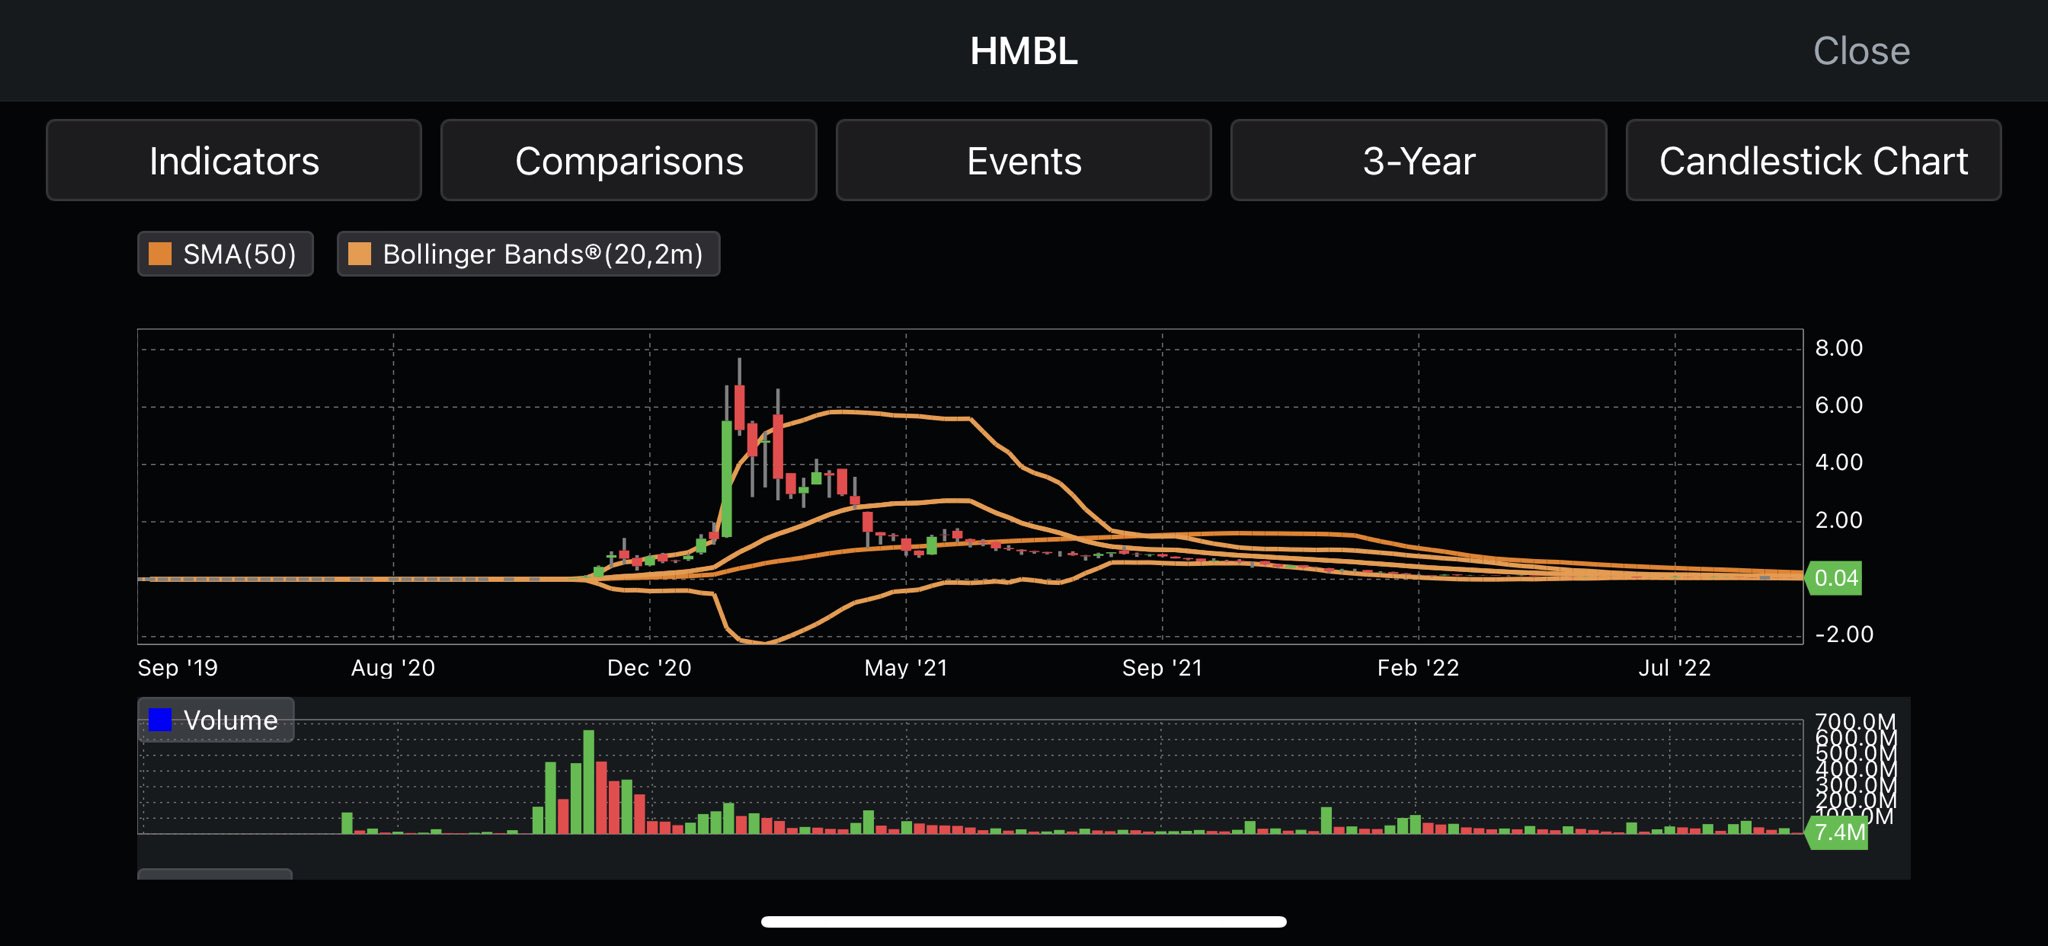Select the Volume indicator label
Image resolution: width=2048 pixels, height=946 pixels.
click(x=216, y=720)
